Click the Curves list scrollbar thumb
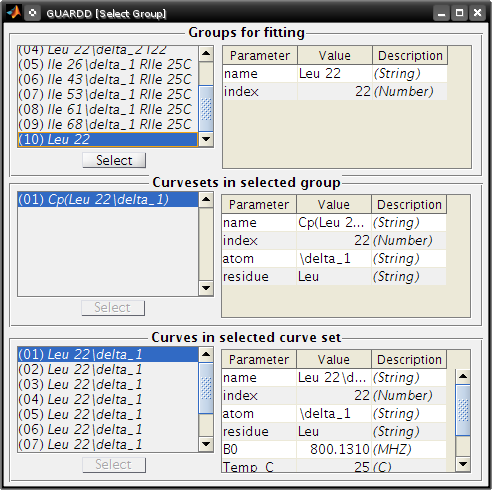The height and width of the screenshot is (490, 492). click(206, 388)
